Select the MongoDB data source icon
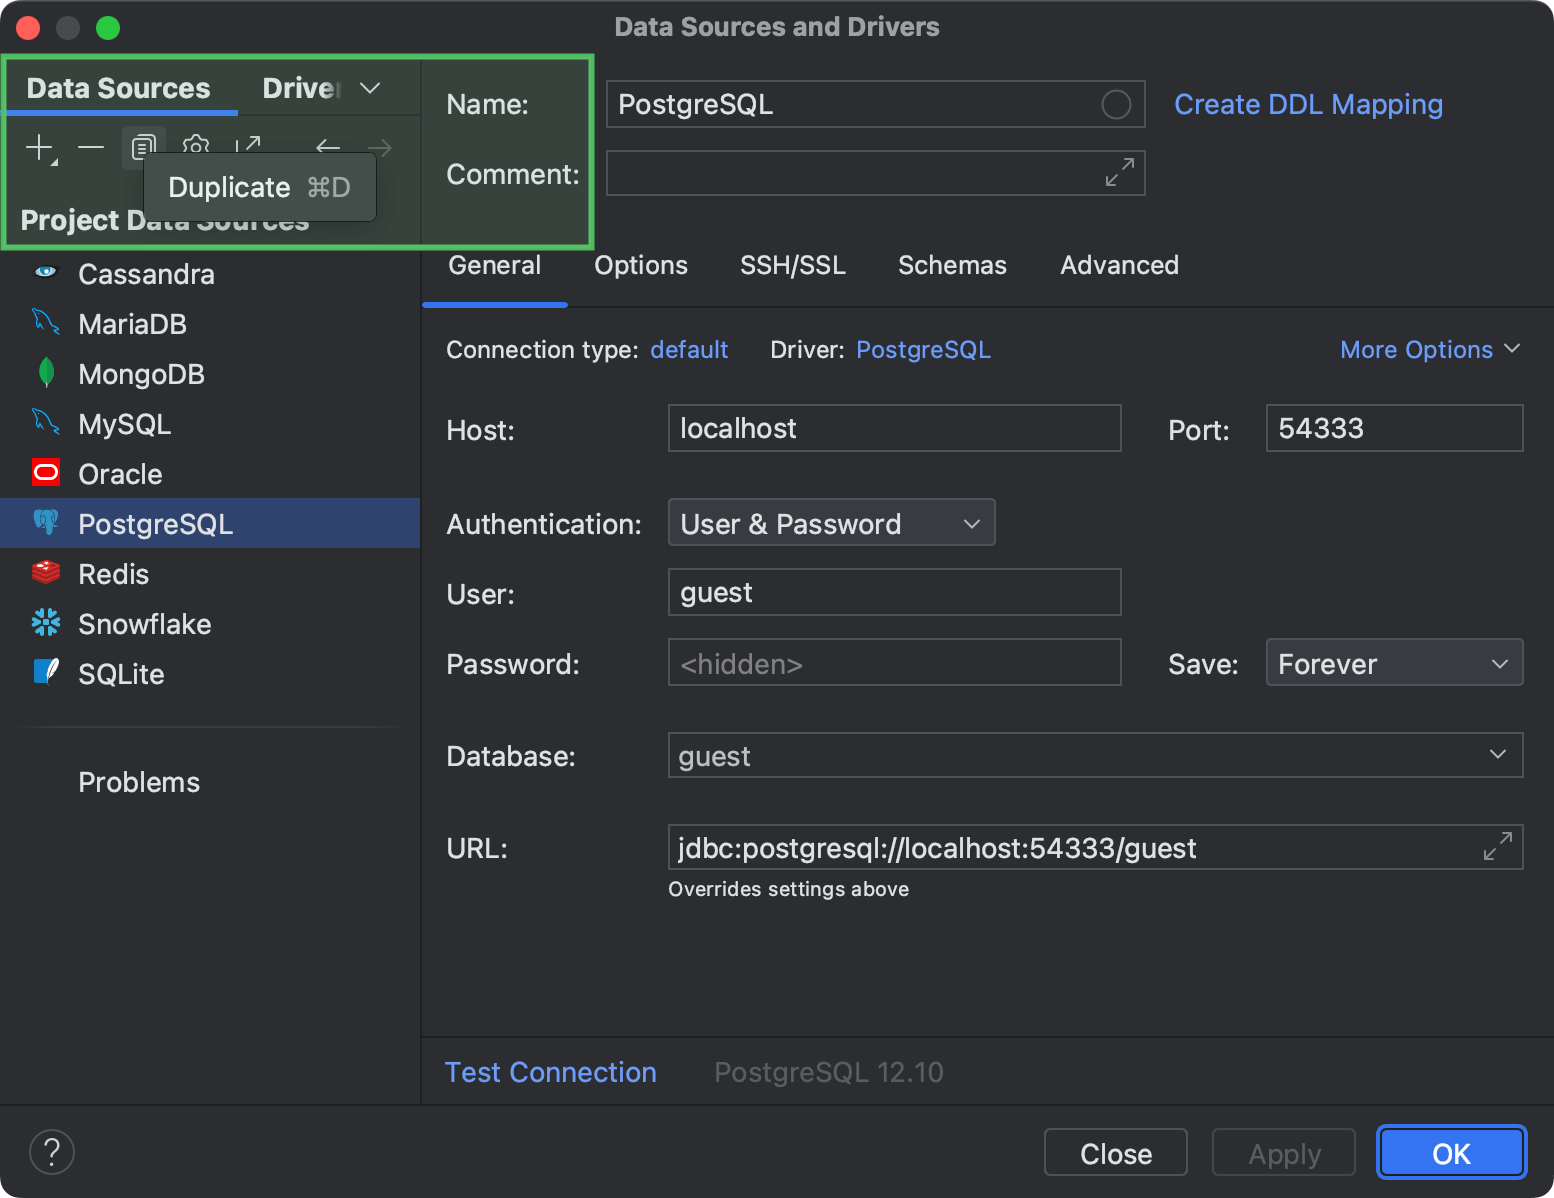This screenshot has width=1554, height=1198. pos(46,373)
